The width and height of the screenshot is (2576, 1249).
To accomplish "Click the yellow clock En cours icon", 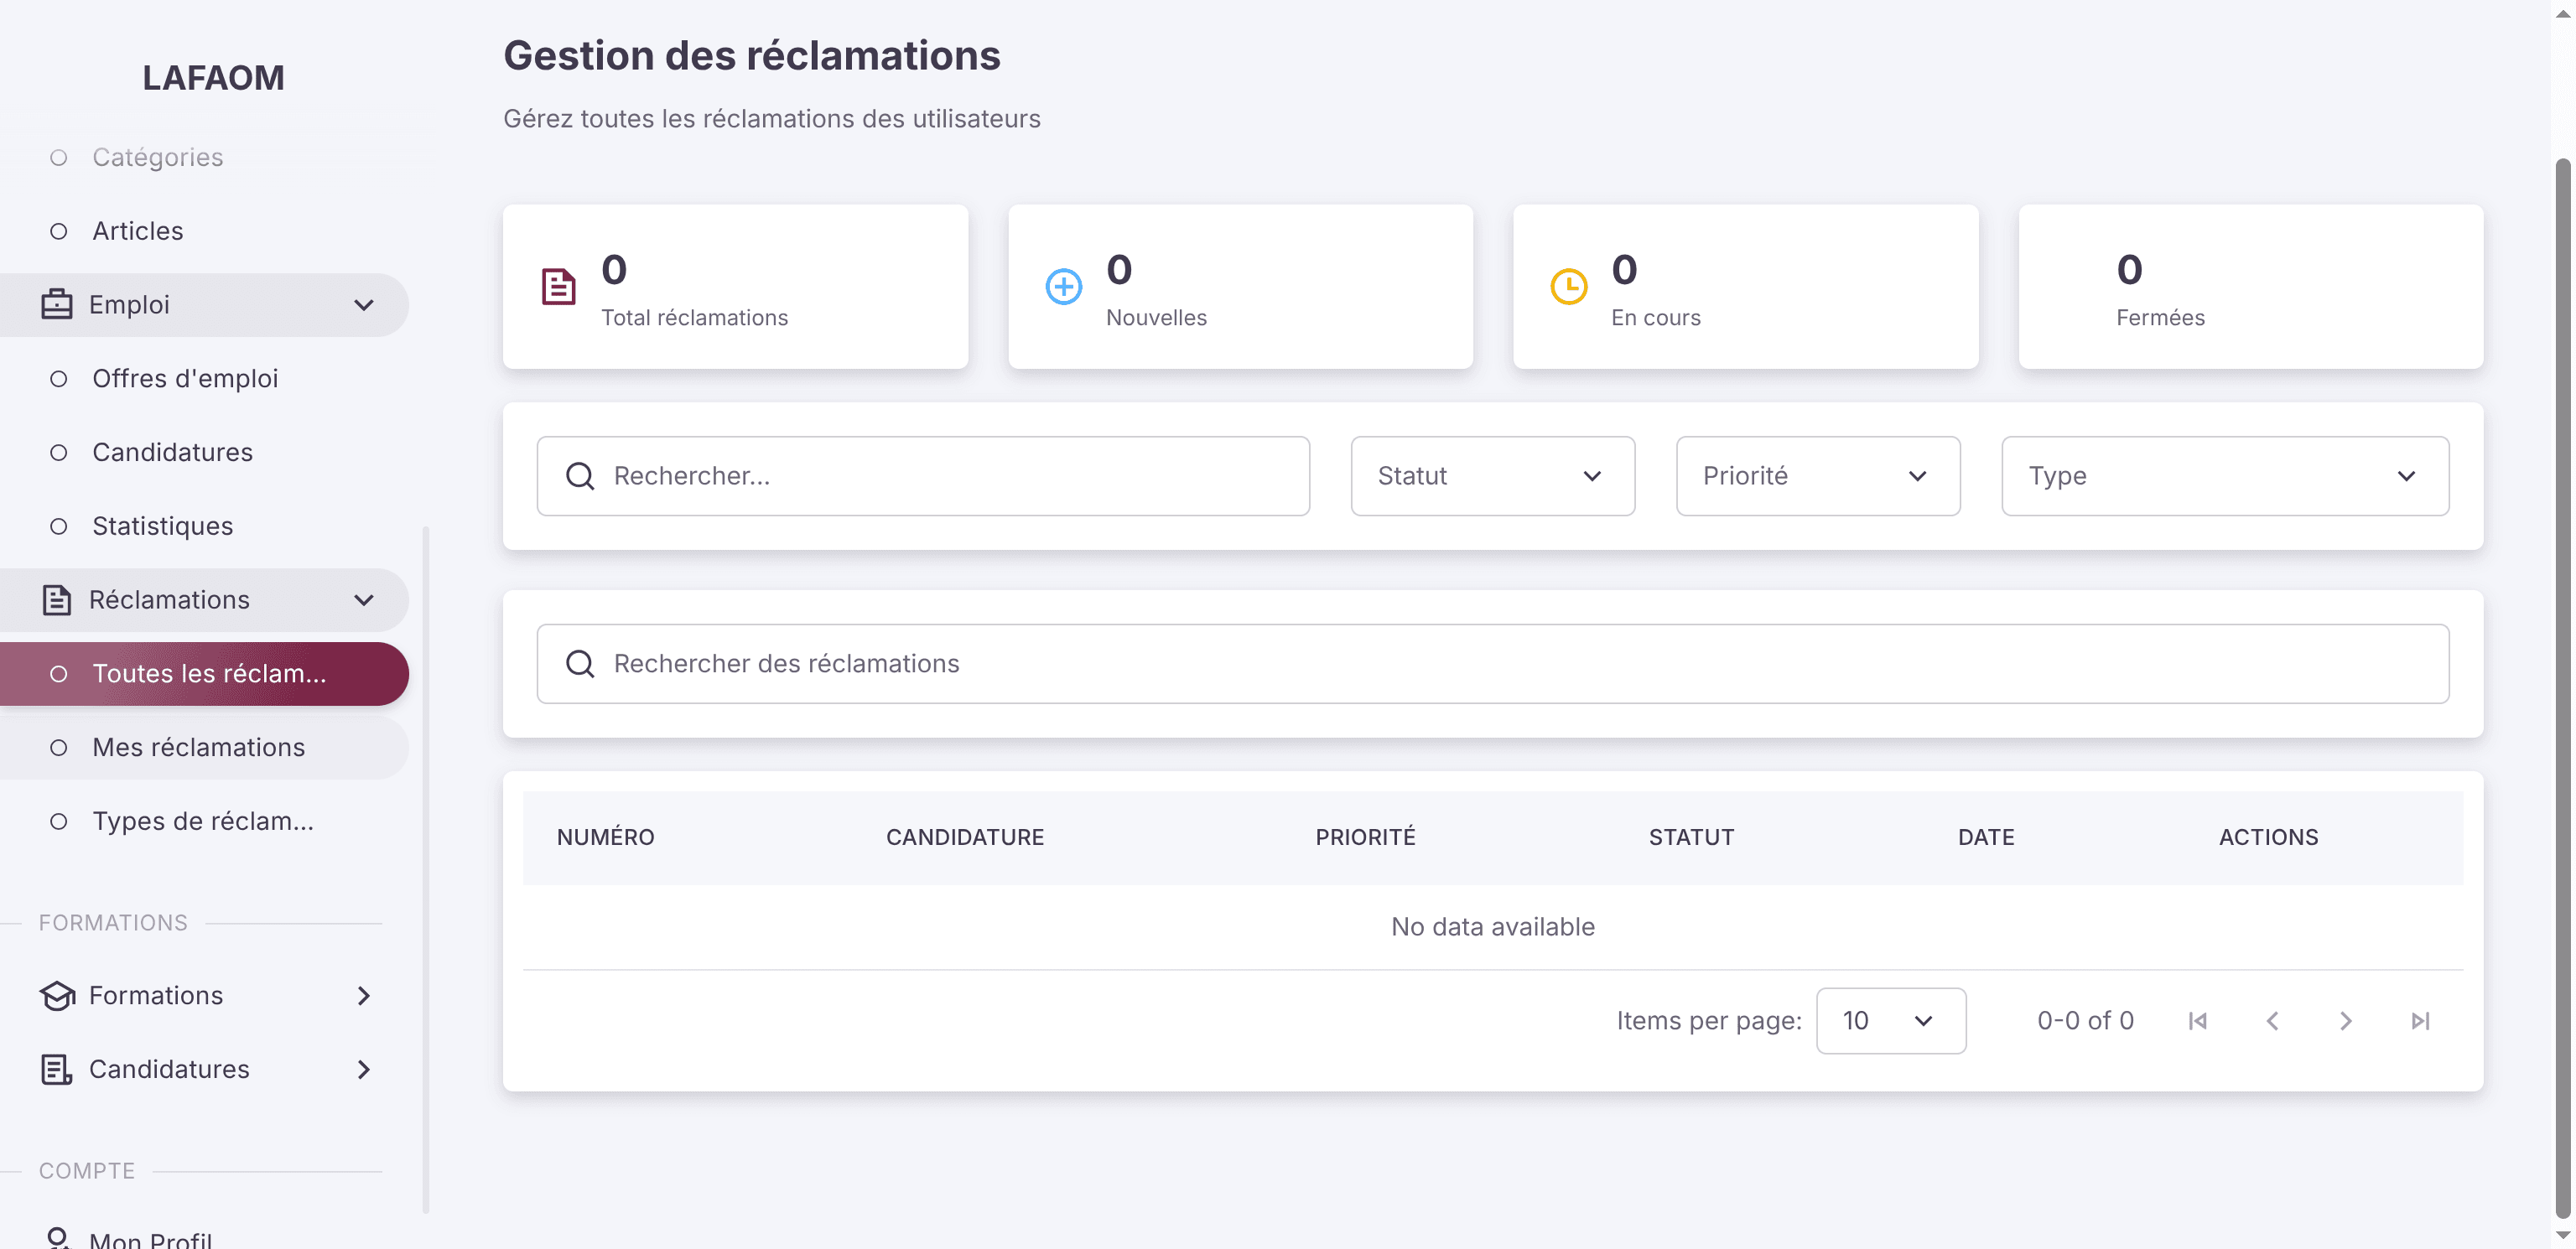I will [1568, 287].
